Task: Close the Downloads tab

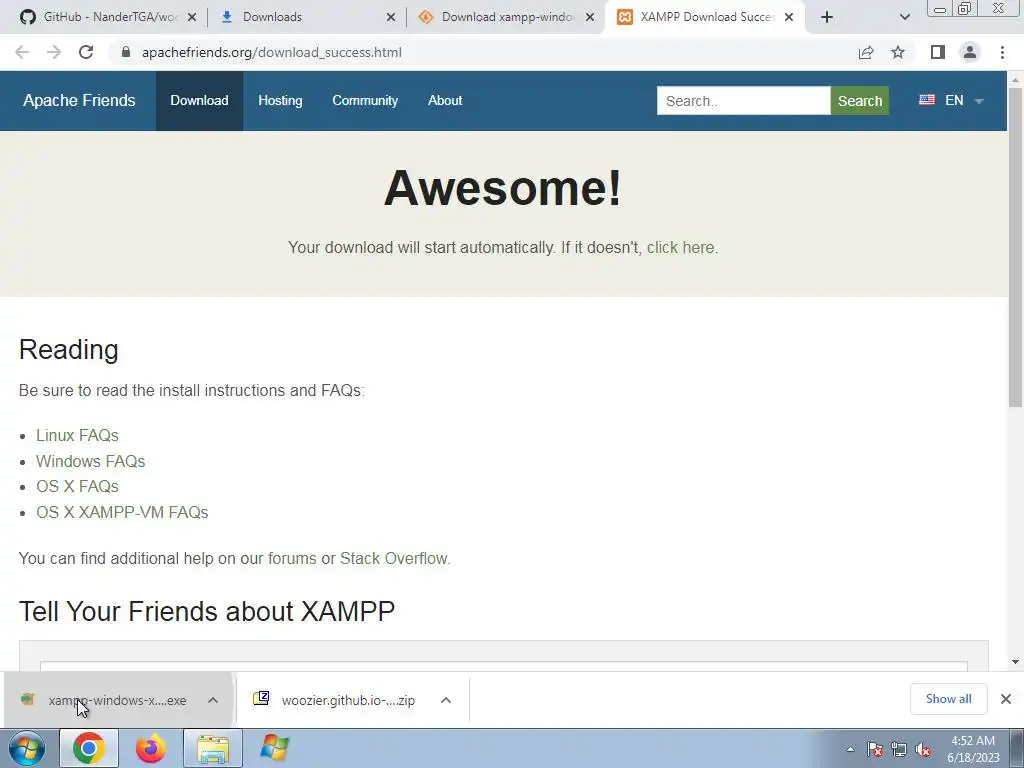Action: [x=391, y=17]
